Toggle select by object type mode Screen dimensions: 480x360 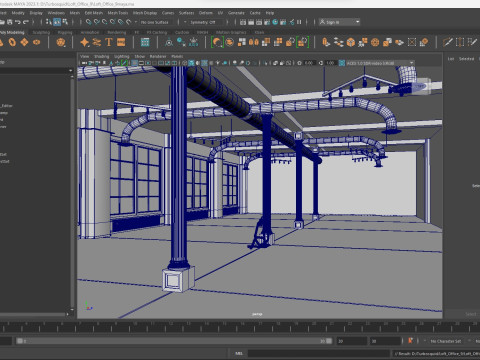(57, 22)
